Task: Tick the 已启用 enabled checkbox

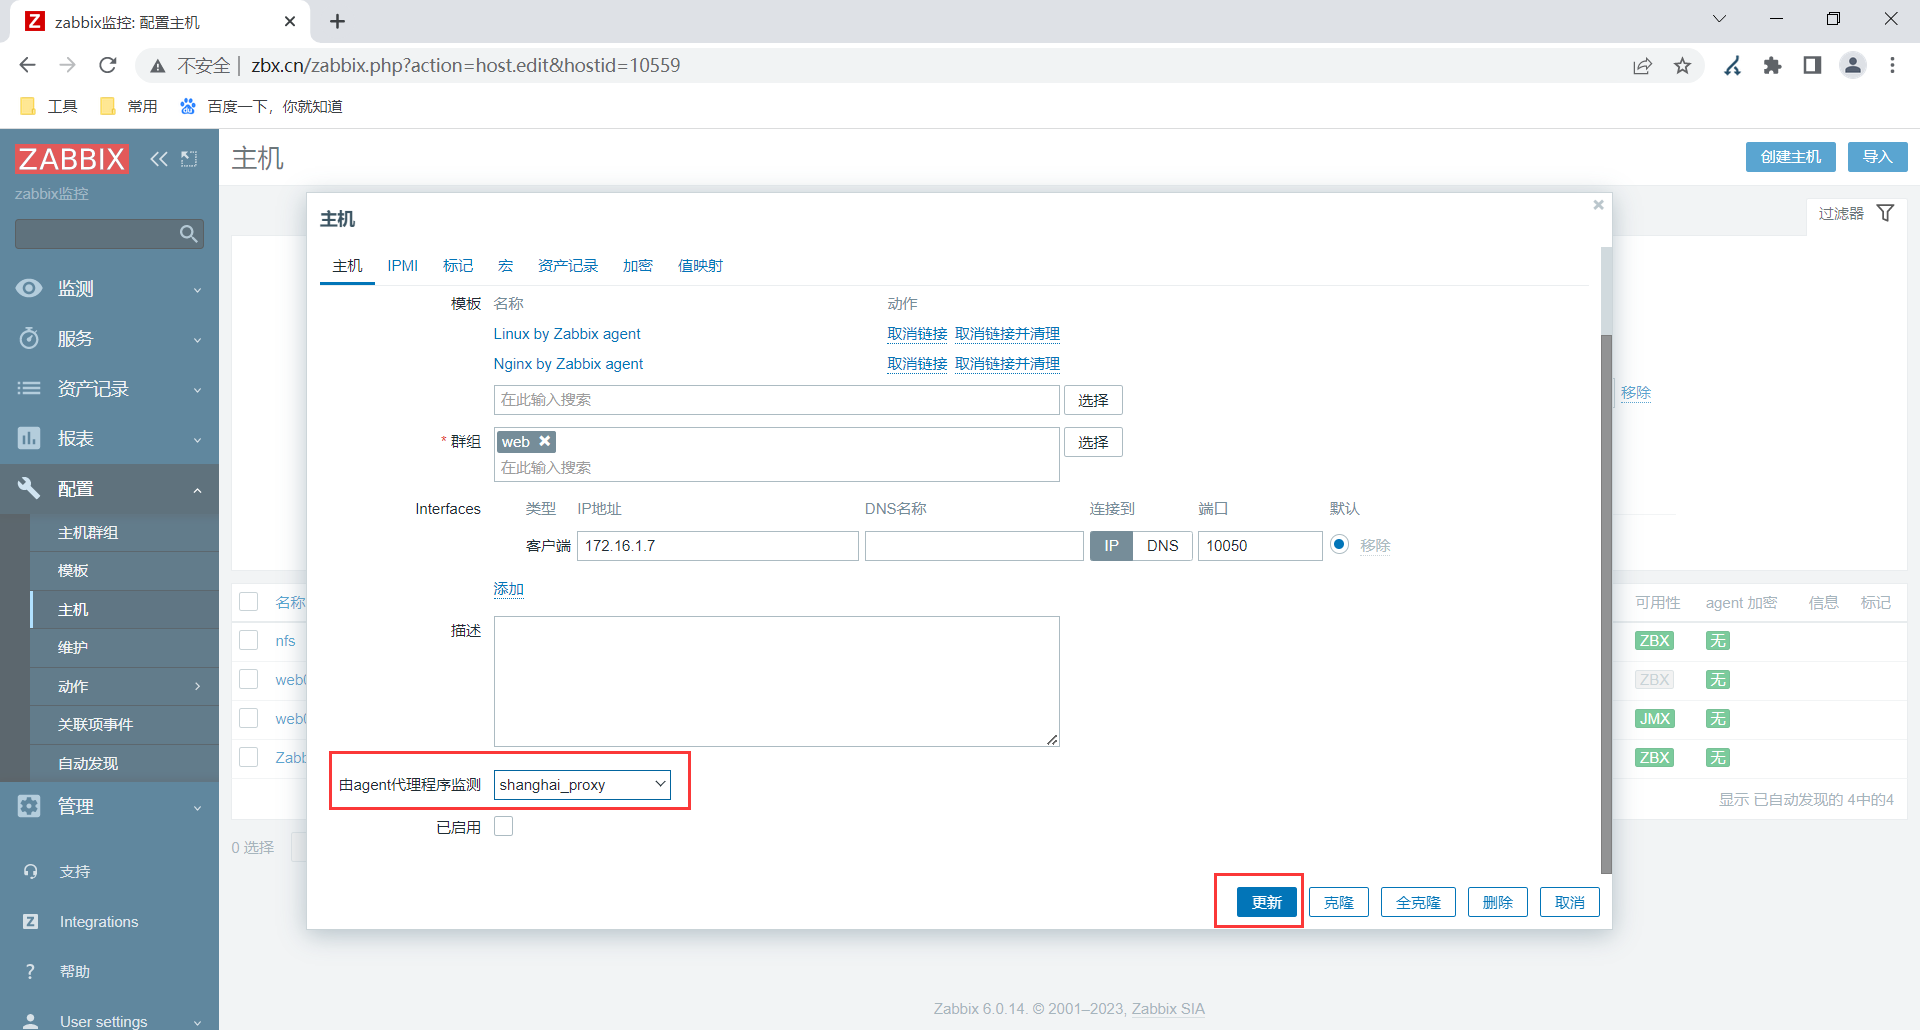Action: pos(504,826)
